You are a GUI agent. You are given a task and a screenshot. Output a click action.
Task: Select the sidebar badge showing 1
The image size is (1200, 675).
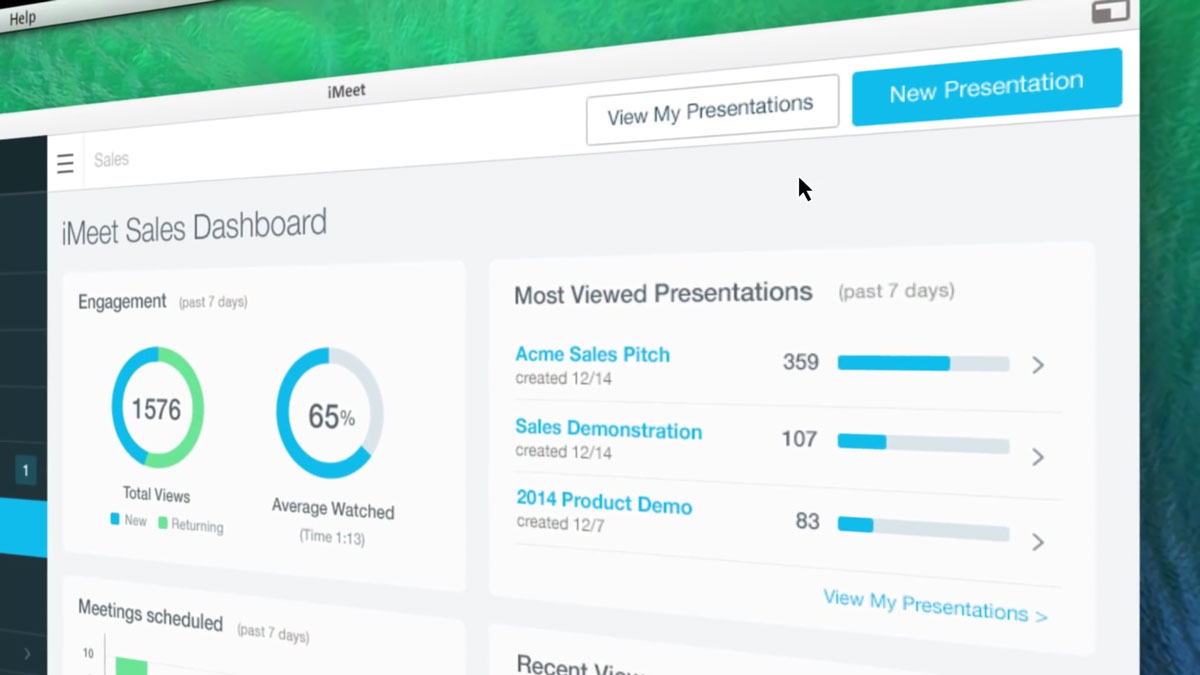click(26, 470)
